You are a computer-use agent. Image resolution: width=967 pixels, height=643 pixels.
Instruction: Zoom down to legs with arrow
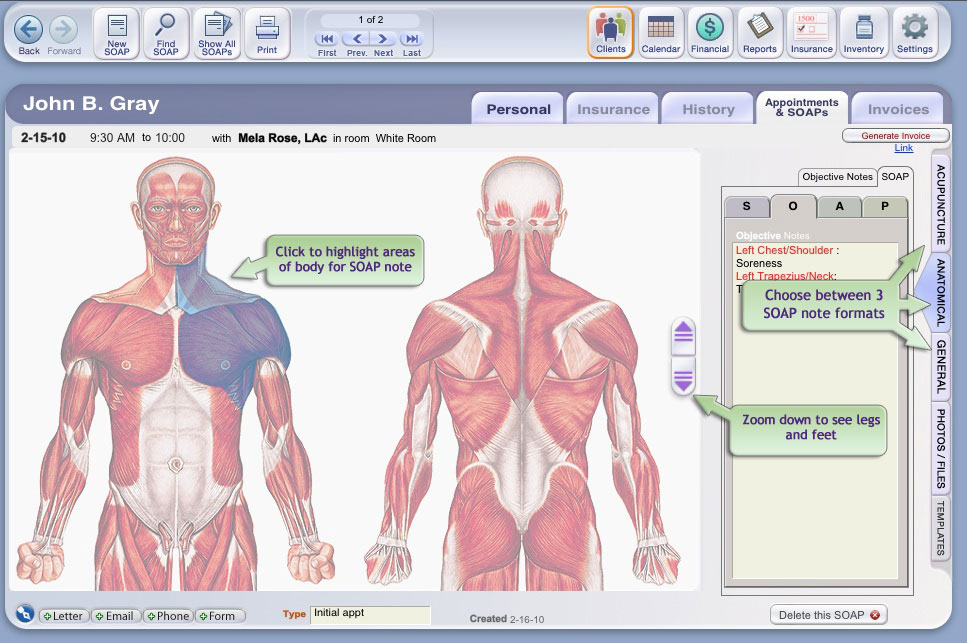tap(683, 378)
